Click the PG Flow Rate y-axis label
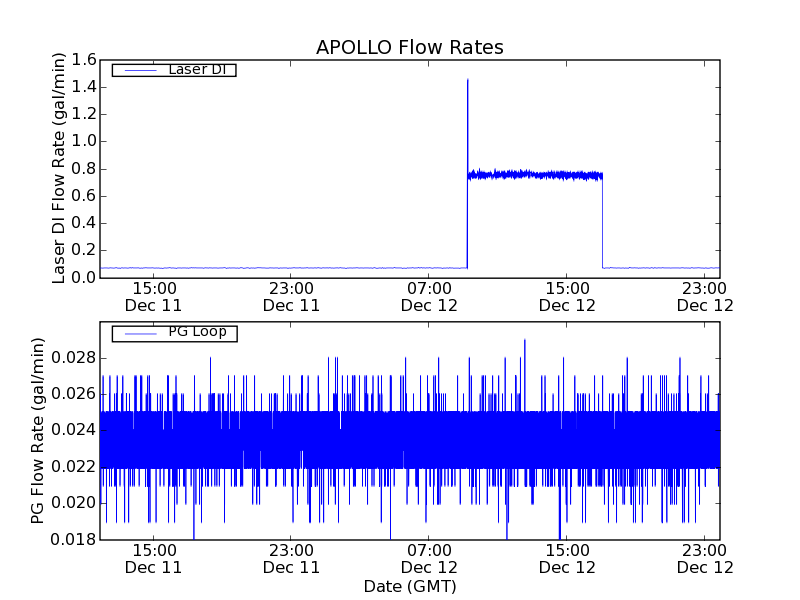The width and height of the screenshot is (800, 600). point(38,430)
